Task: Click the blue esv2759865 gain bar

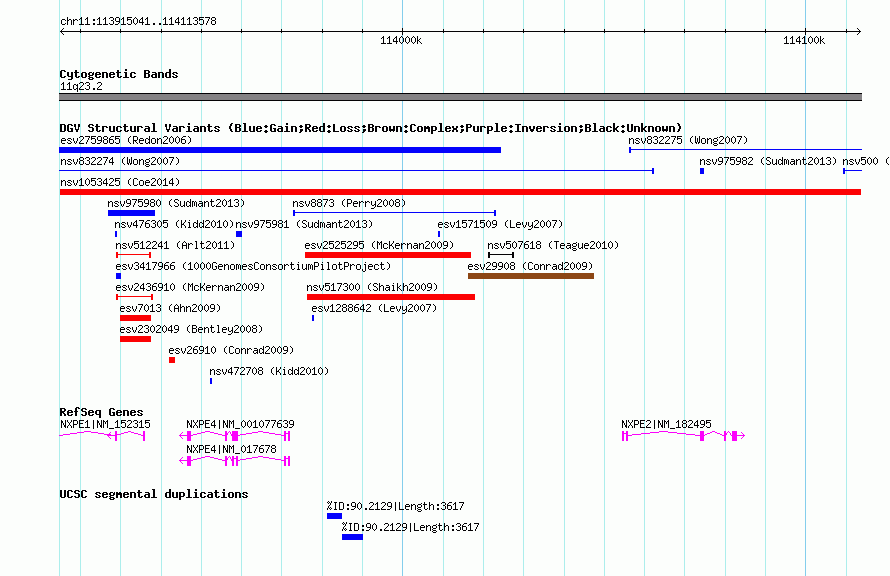Action: click(280, 150)
